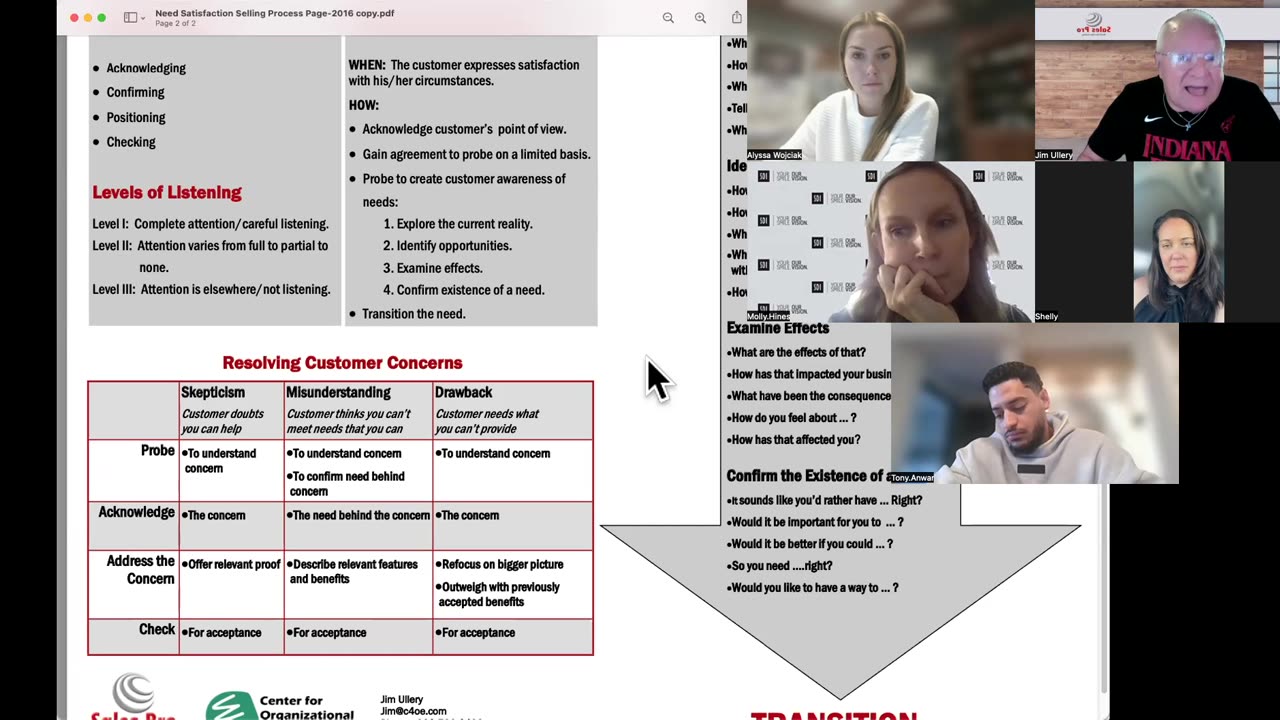Click '2. Identify opportunities' item
Viewport: 1280px width, 720px height.
(447, 246)
